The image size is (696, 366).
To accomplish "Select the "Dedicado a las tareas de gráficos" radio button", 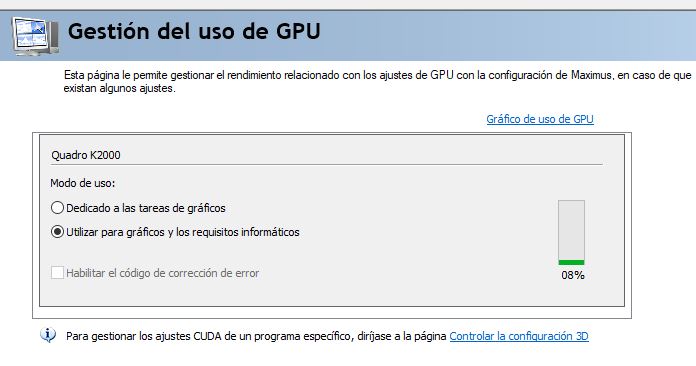I will click(57, 208).
